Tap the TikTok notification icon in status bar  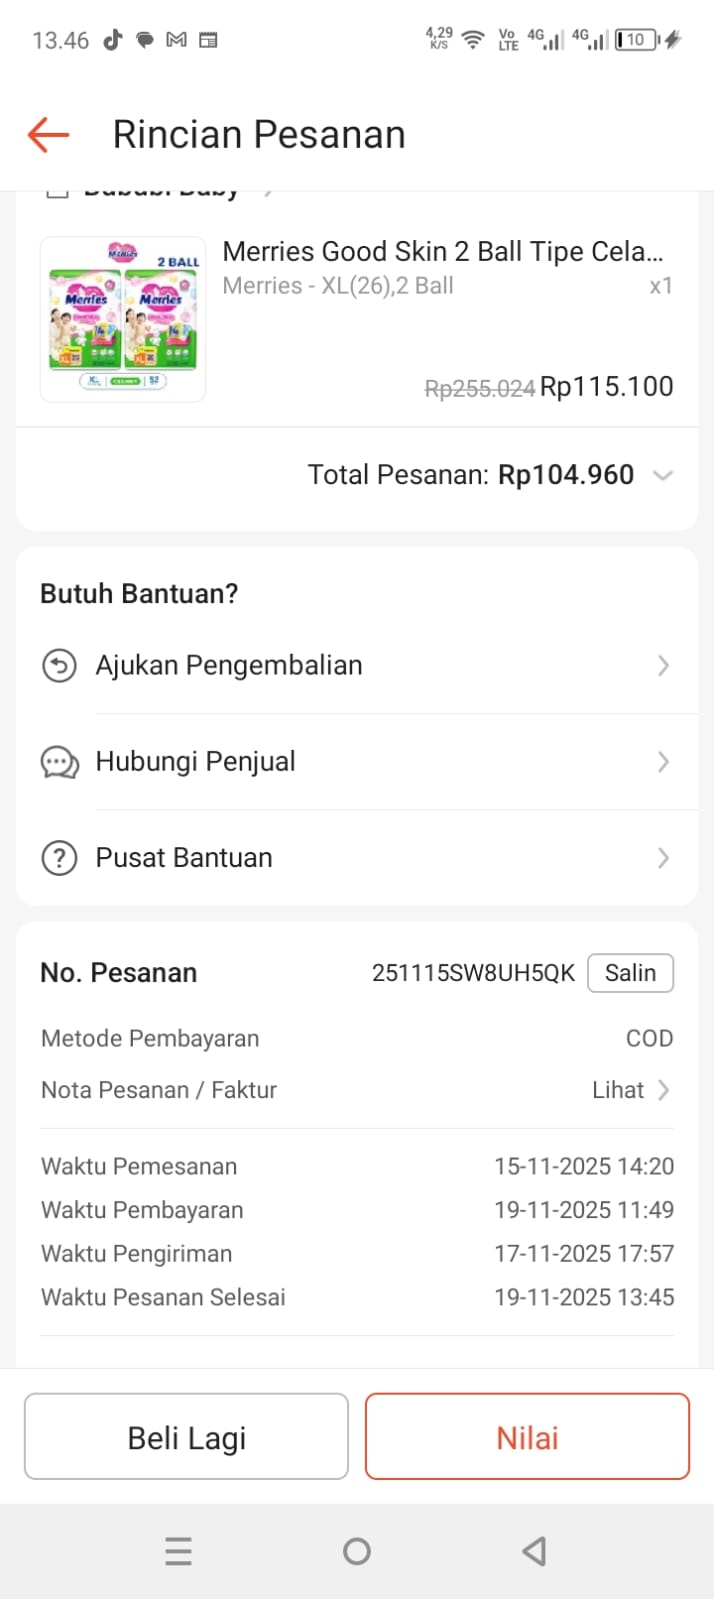tap(112, 40)
